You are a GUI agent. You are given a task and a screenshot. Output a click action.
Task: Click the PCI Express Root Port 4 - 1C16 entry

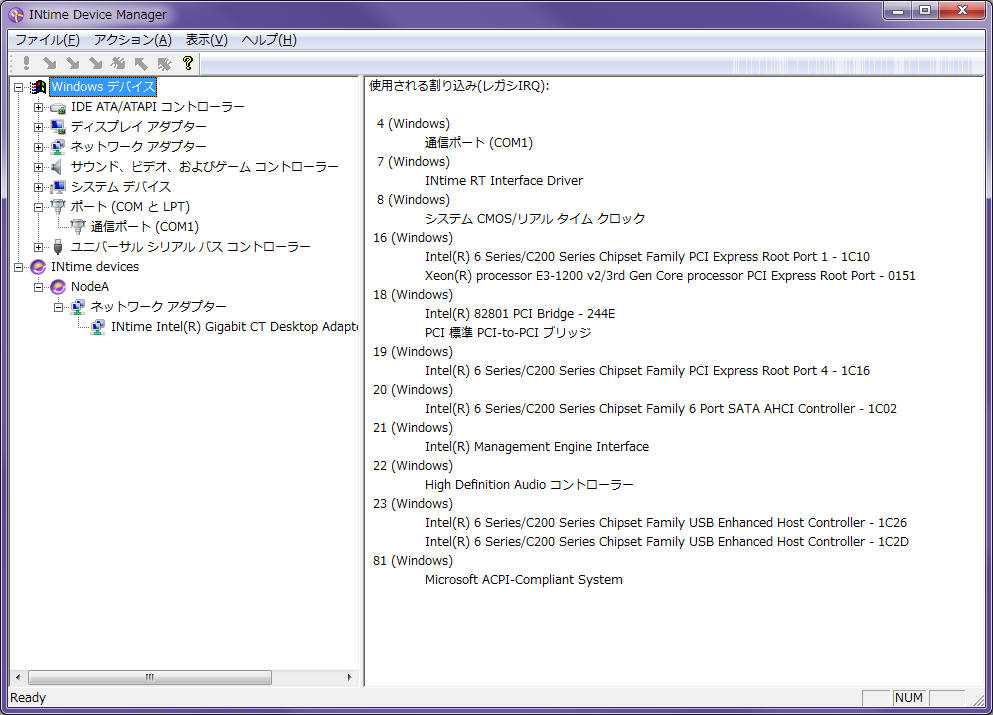(x=647, y=370)
